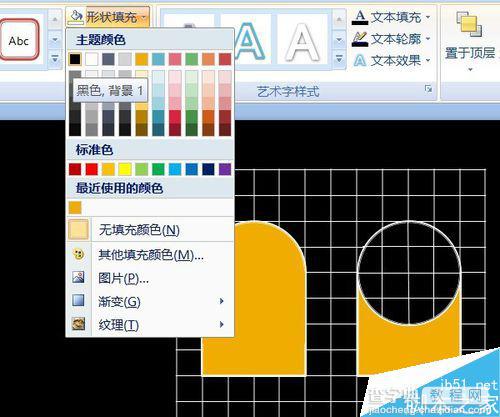
Task: Open the 文本轮廓 text outline dropdown
Action: [x=392, y=39]
